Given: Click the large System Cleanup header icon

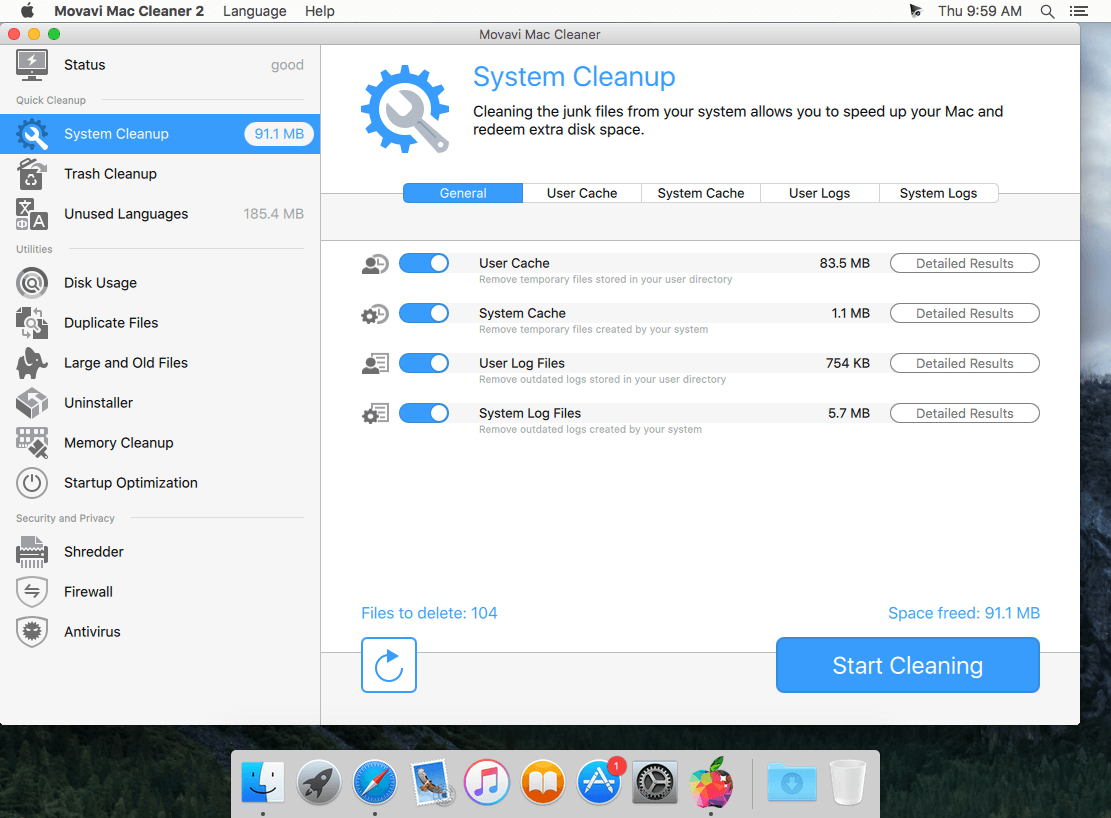Looking at the screenshot, I should (405, 109).
